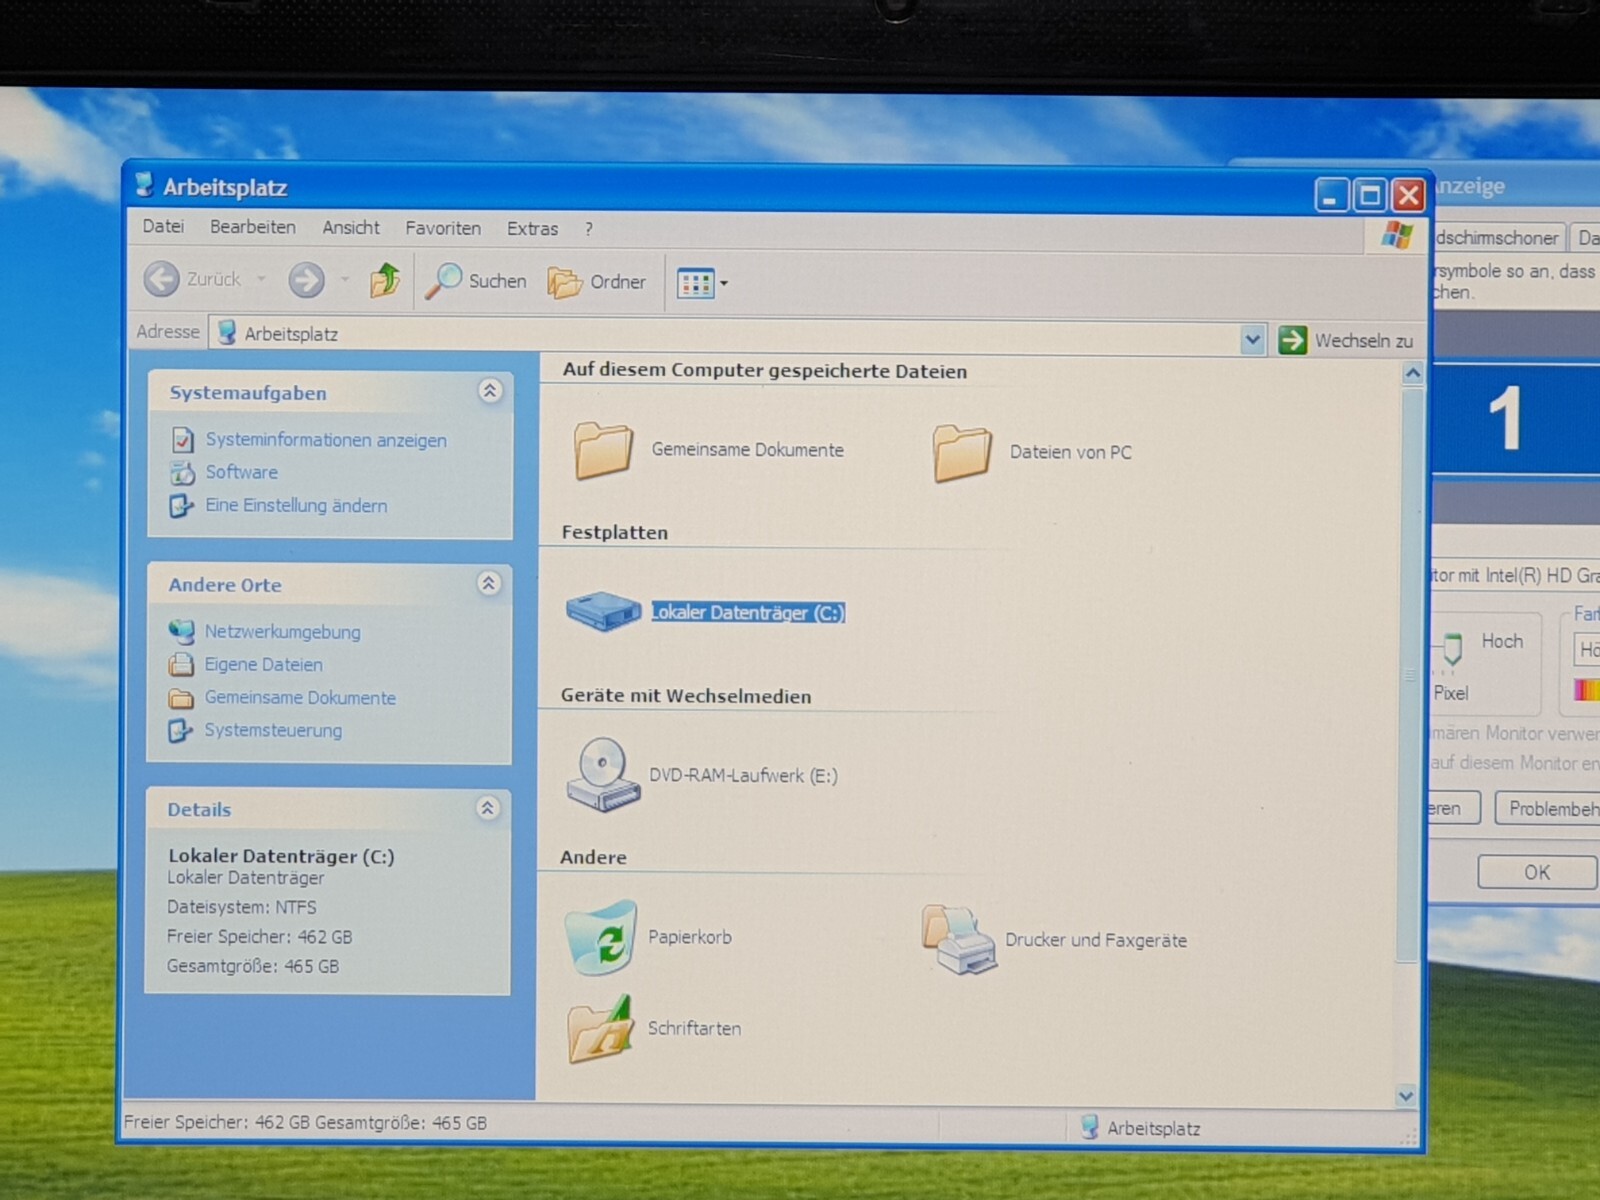1600x1200 pixels.
Task: Switch to Bildschirmschoner tab in Anzeige window
Action: point(1497,238)
